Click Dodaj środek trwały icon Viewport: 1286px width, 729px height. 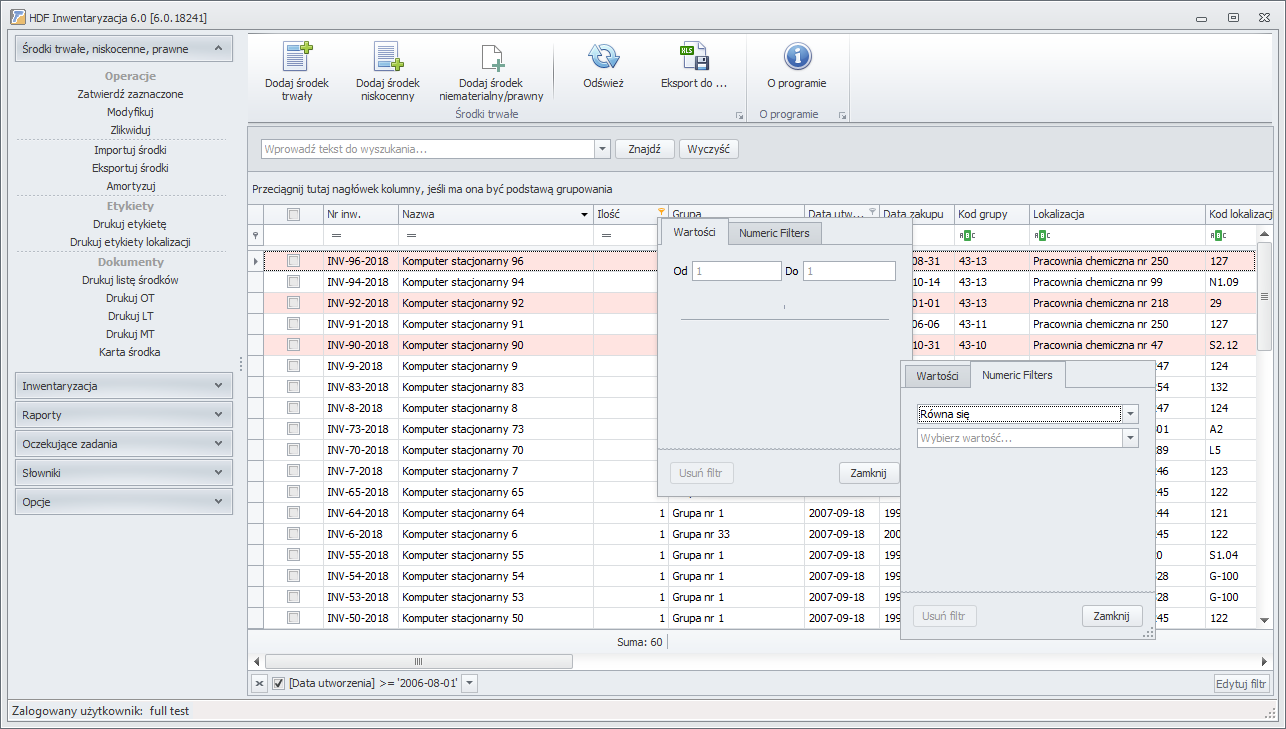tap(298, 57)
